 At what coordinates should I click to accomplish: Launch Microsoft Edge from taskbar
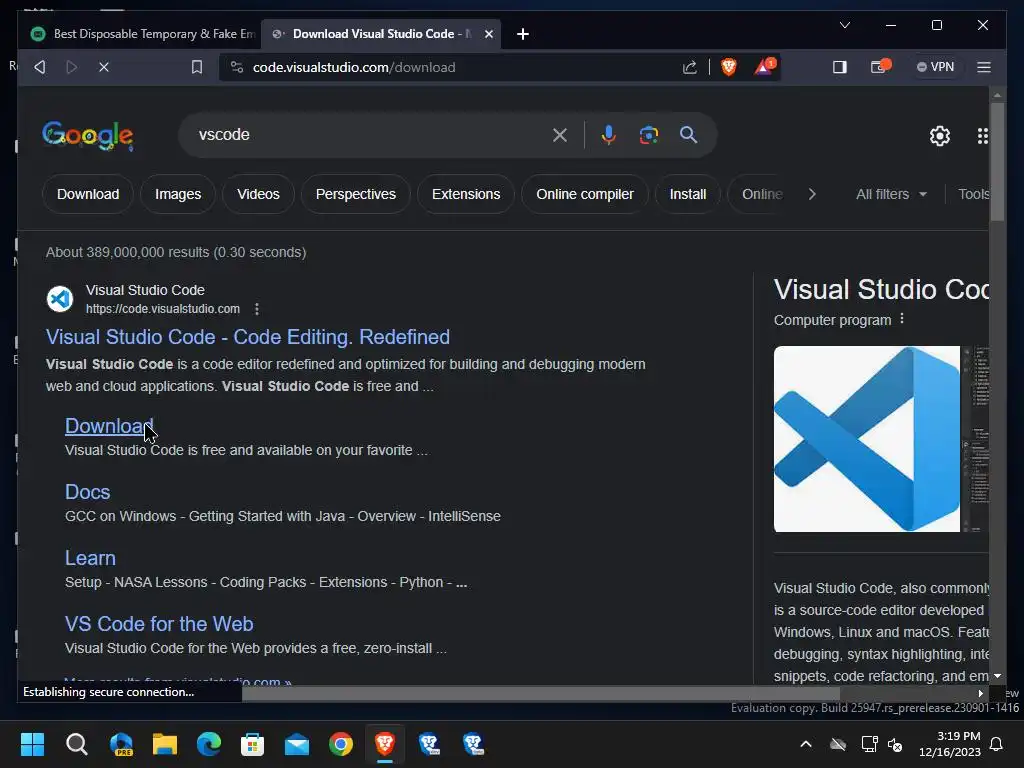pos(209,744)
